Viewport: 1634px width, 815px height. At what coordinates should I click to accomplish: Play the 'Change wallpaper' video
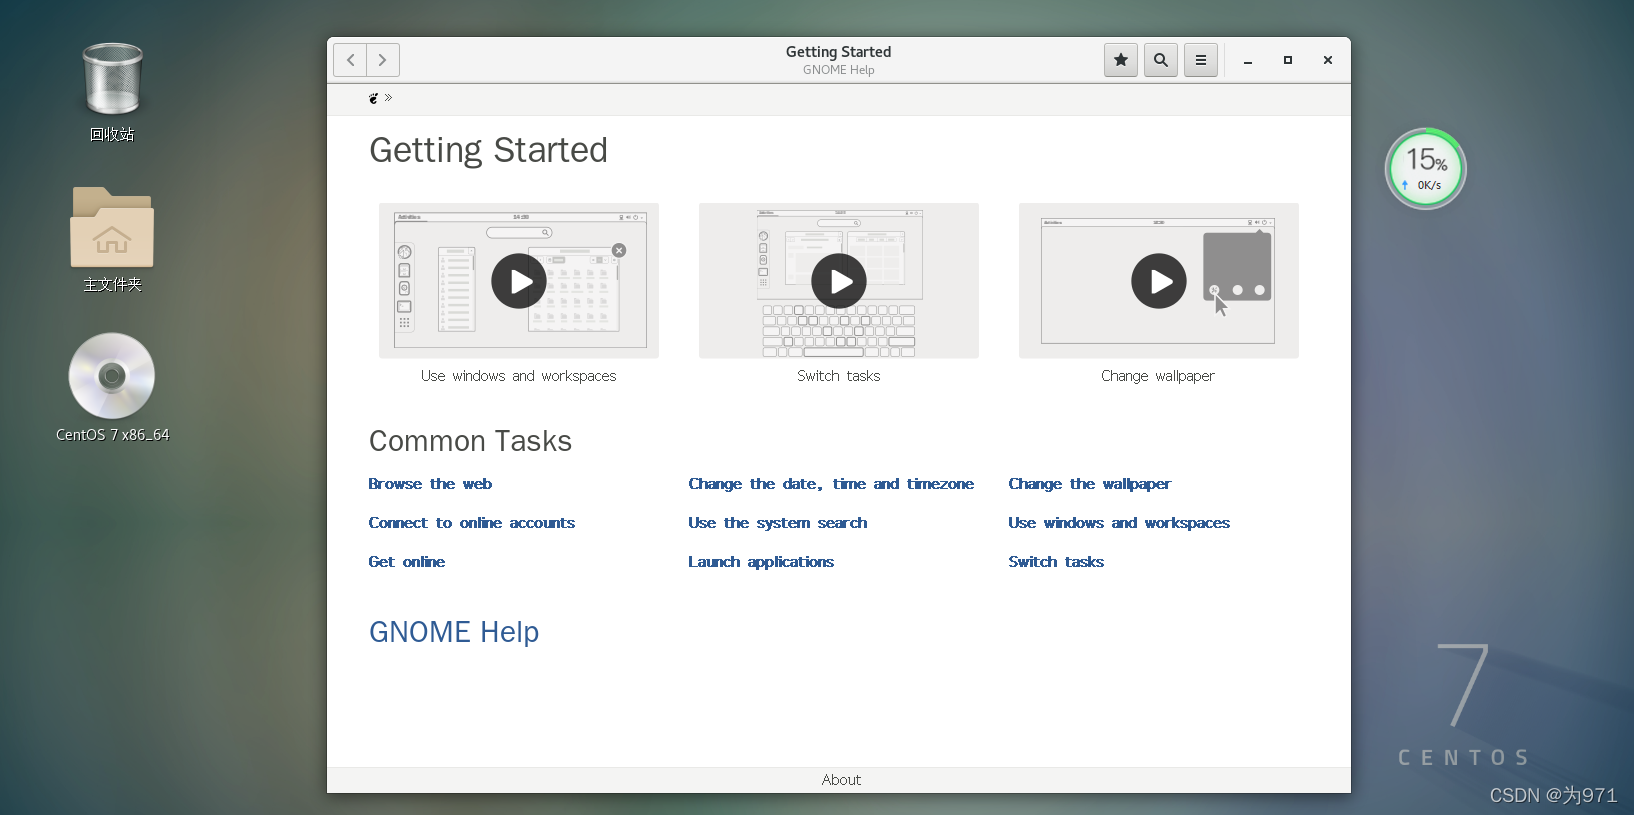tap(1159, 281)
